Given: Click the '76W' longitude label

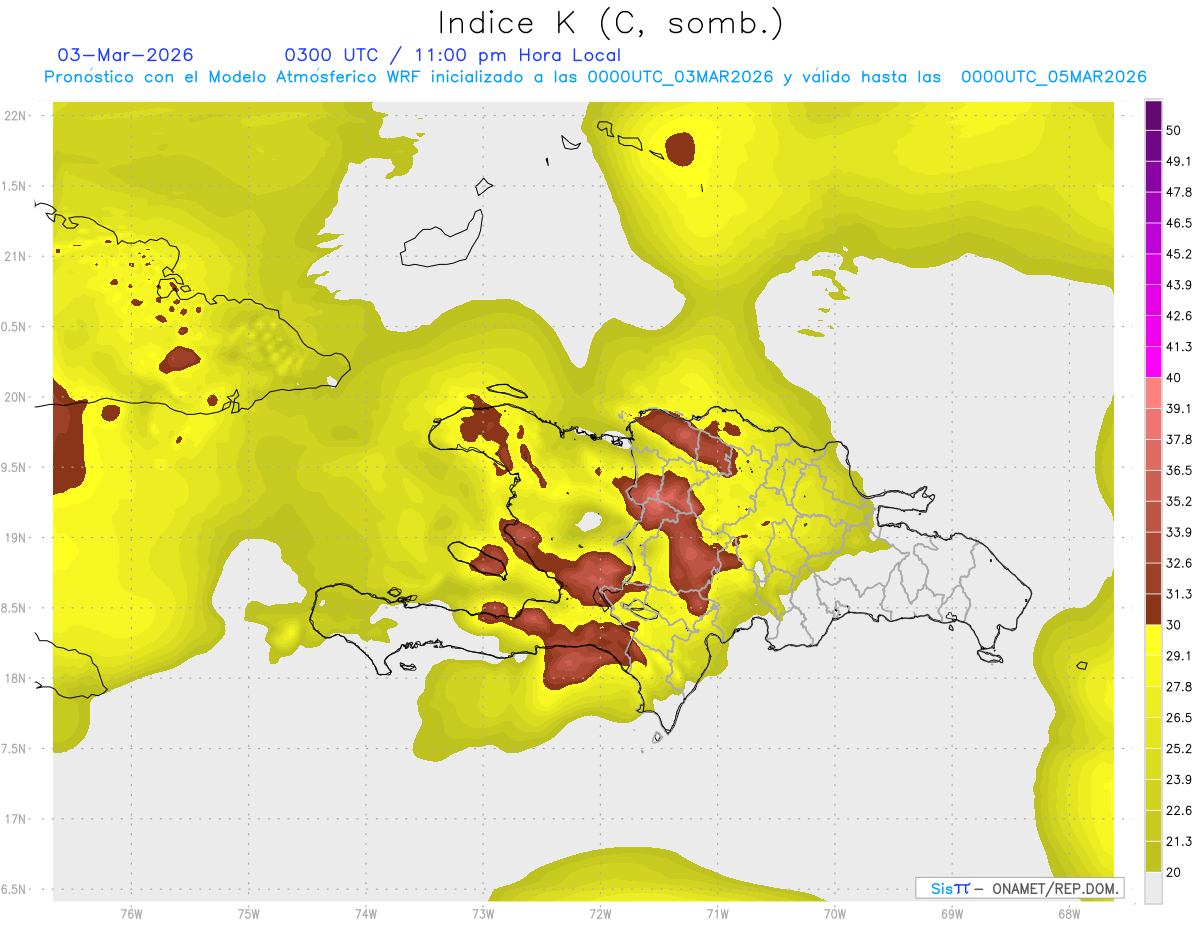Looking at the screenshot, I should [131, 913].
